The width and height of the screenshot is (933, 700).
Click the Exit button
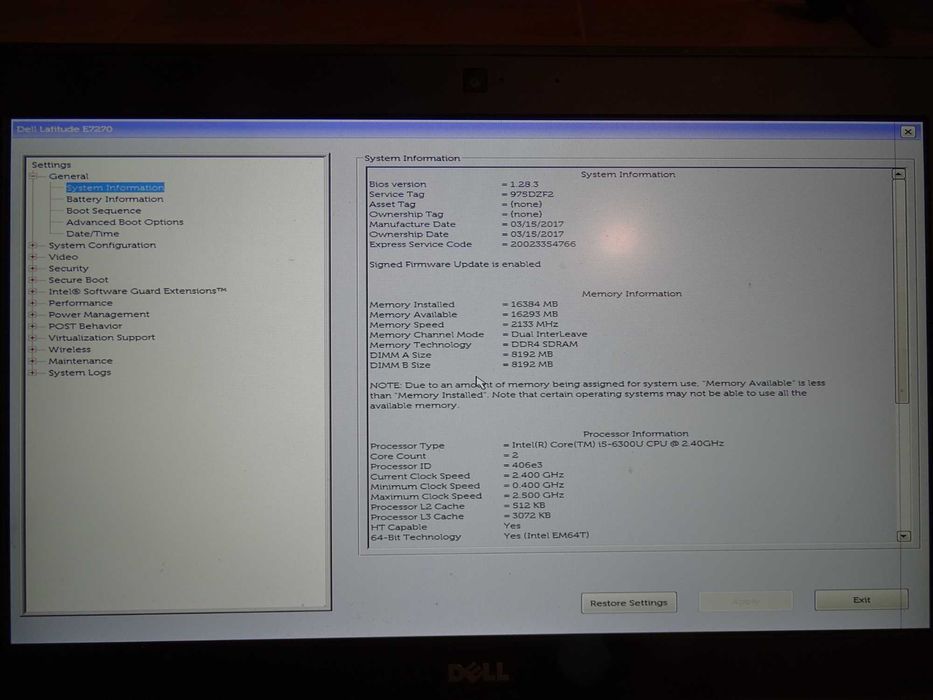[861, 599]
